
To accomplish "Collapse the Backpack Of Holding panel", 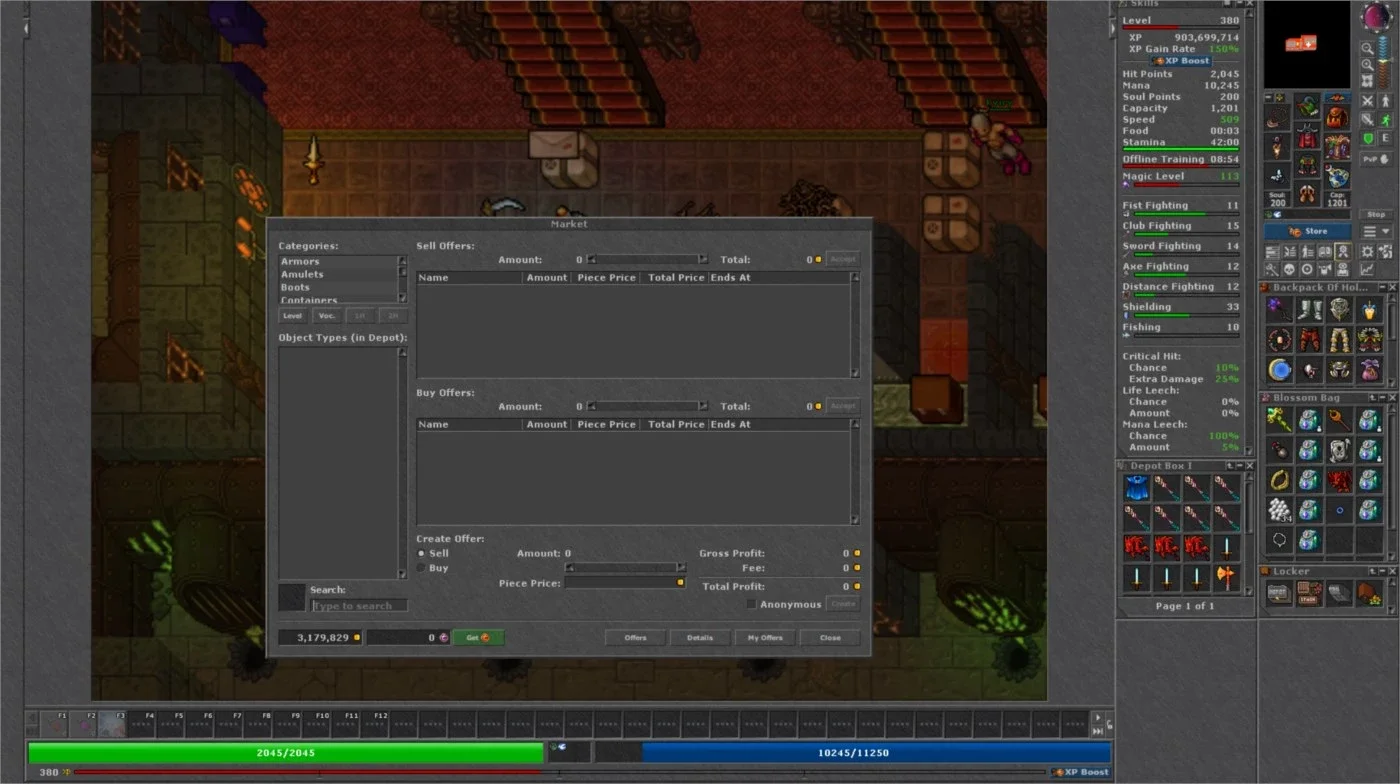I will [x=1381, y=287].
